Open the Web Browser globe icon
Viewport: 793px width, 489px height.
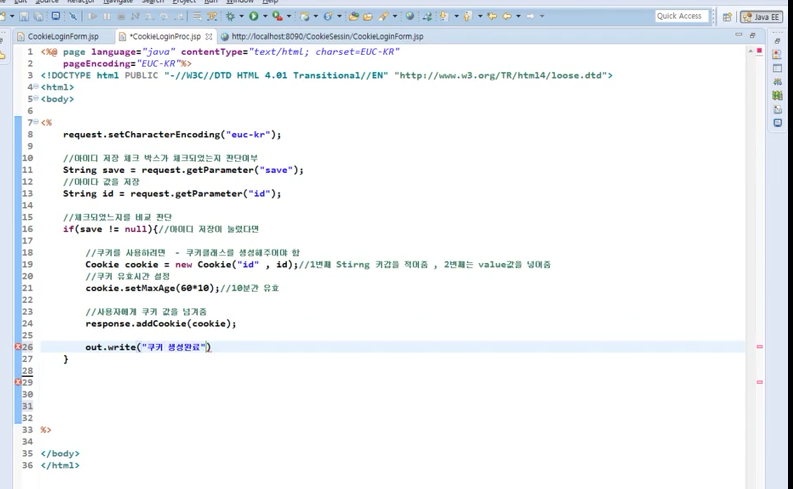click(x=410, y=16)
